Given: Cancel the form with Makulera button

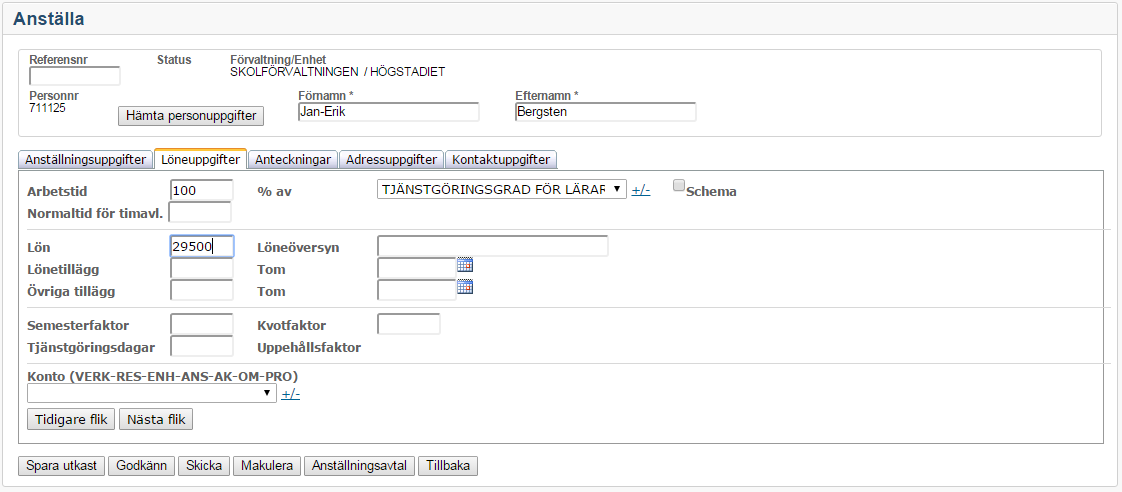Looking at the screenshot, I should tap(267, 466).
